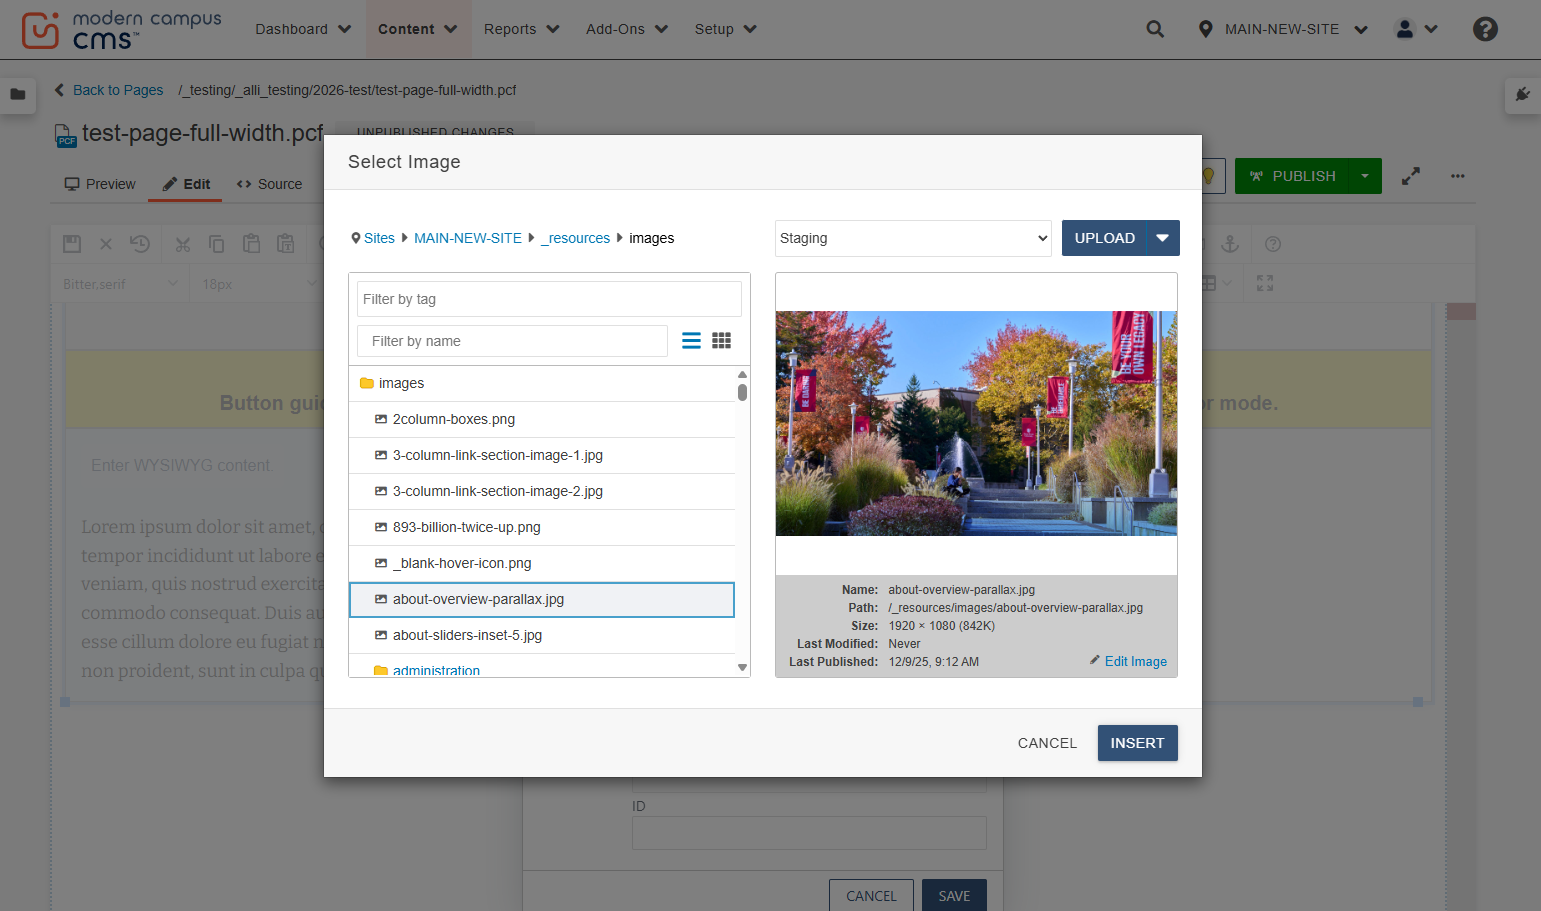Click the Filter by tag field

[x=549, y=299]
